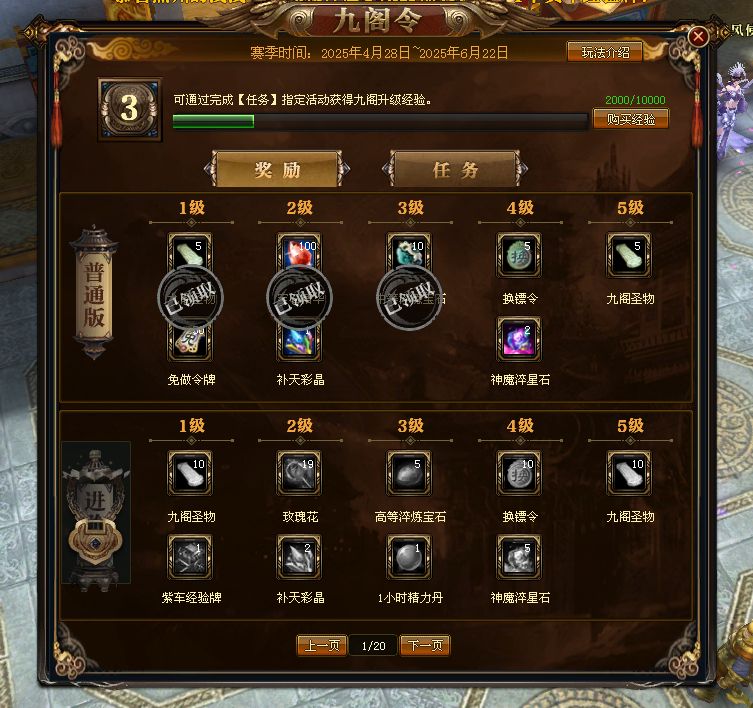This screenshot has width=753, height=708.
Task: Click the level 4 换镖令 reward icon in 普通版
Action: coord(519,256)
